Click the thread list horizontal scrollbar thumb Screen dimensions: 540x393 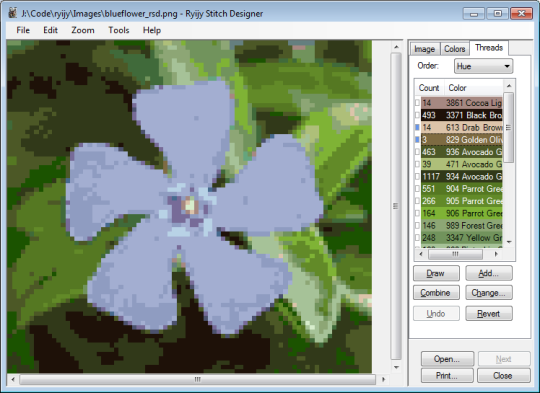click(455, 254)
